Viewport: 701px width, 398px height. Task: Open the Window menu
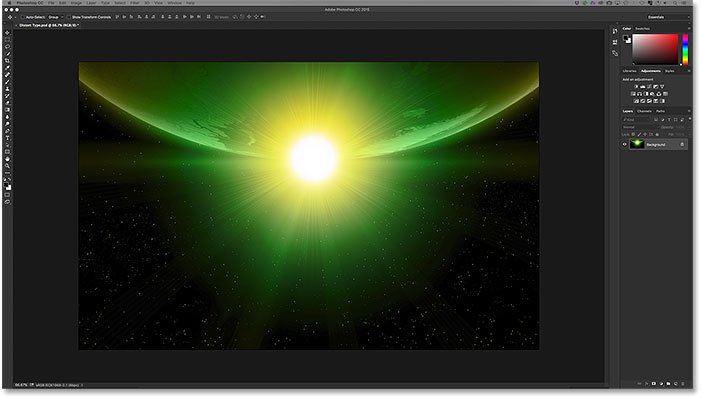tap(174, 3)
